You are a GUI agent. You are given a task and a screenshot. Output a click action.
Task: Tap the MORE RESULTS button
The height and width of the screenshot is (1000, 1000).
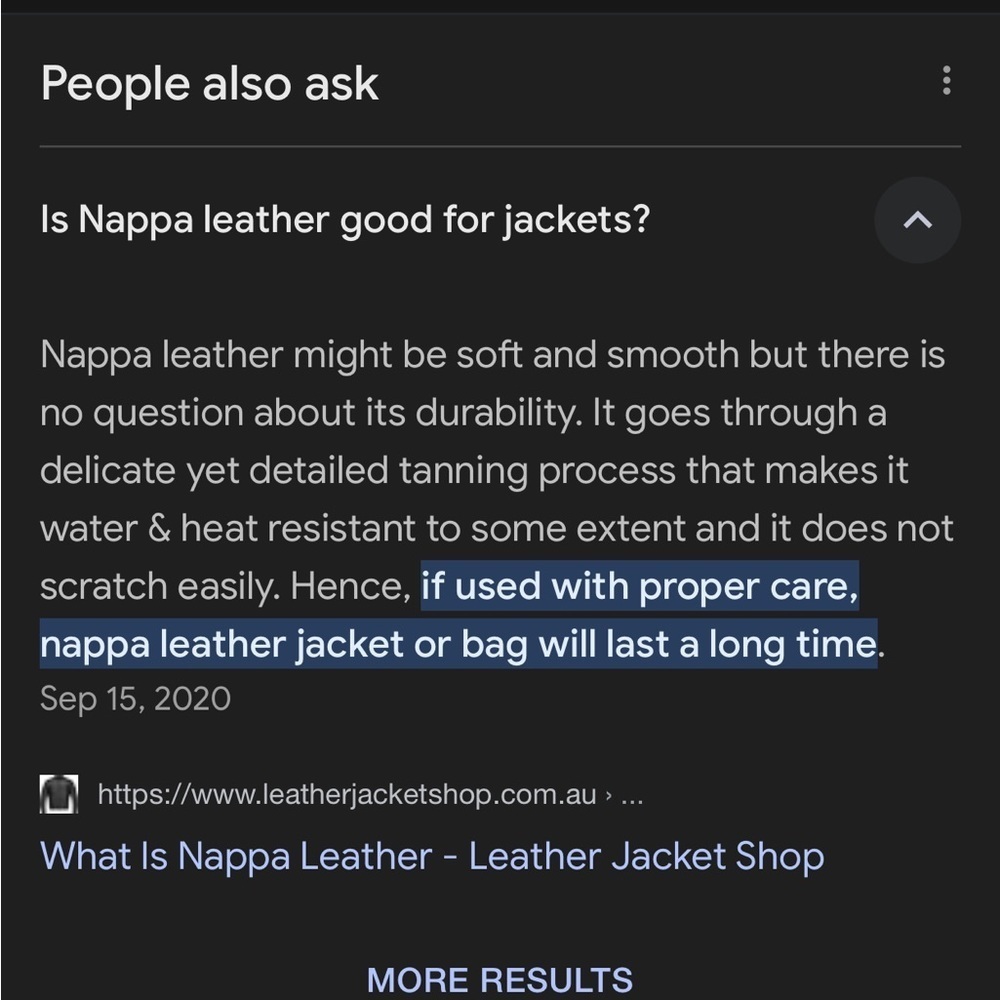[x=499, y=980]
